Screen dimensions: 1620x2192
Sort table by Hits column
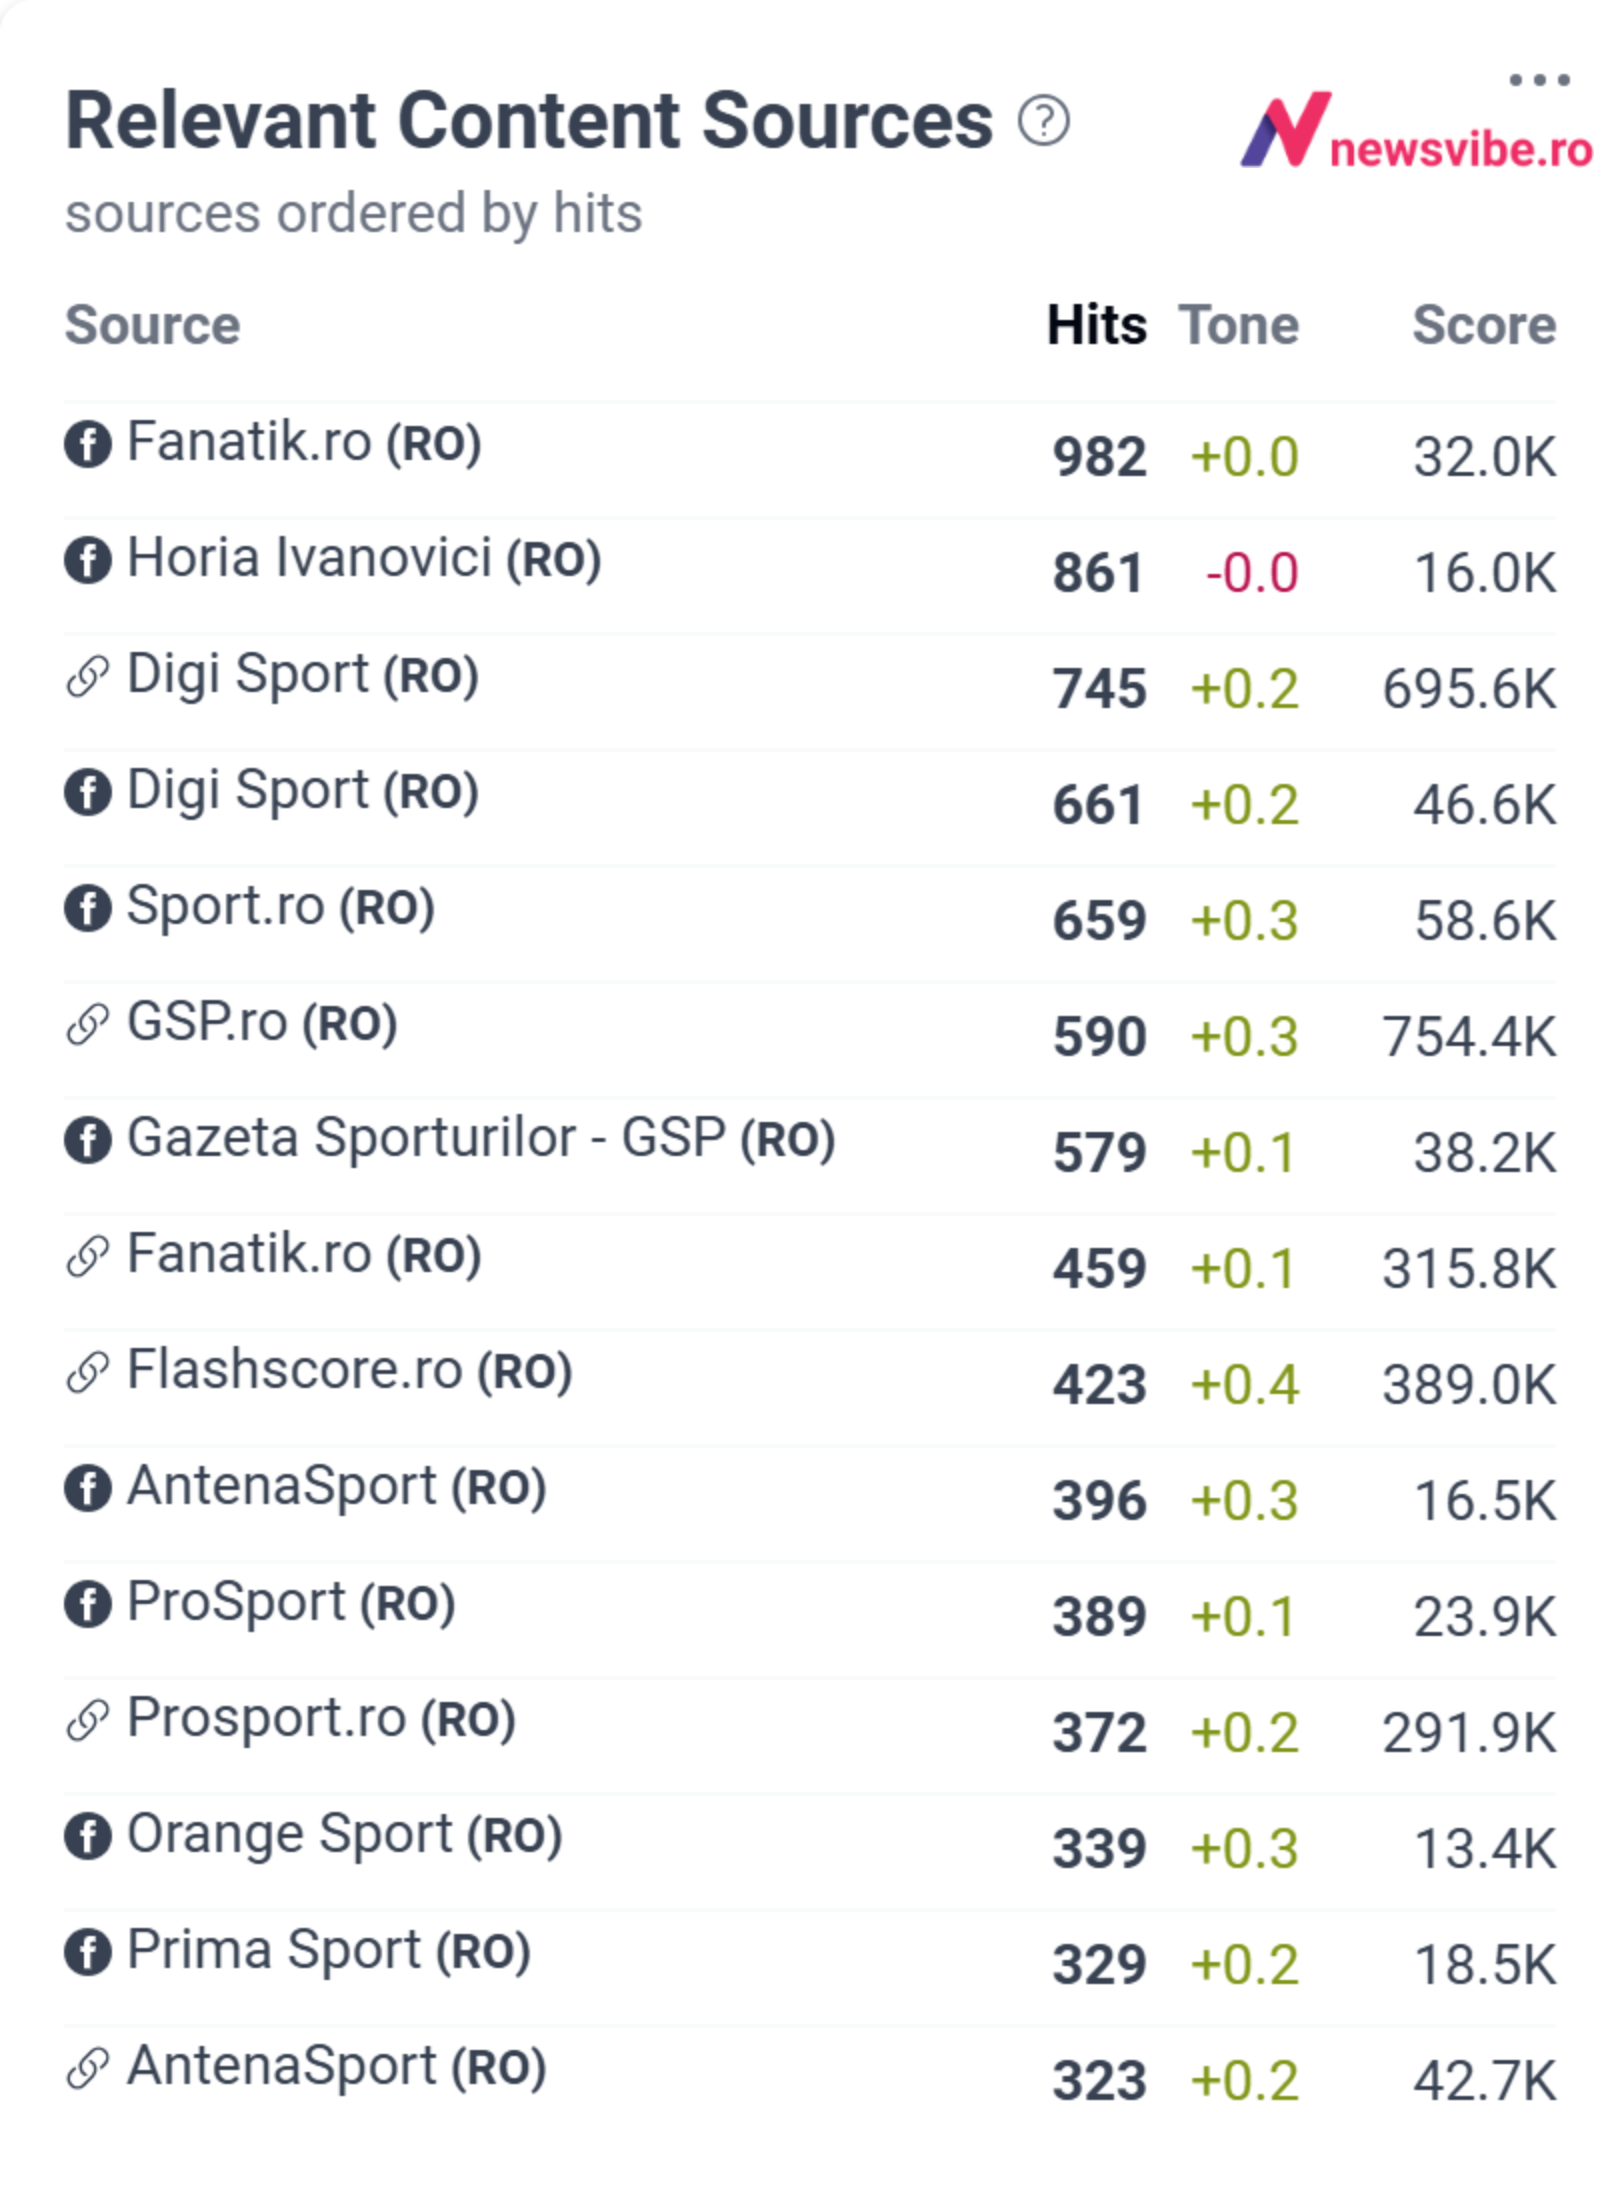tap(1097, 325)
